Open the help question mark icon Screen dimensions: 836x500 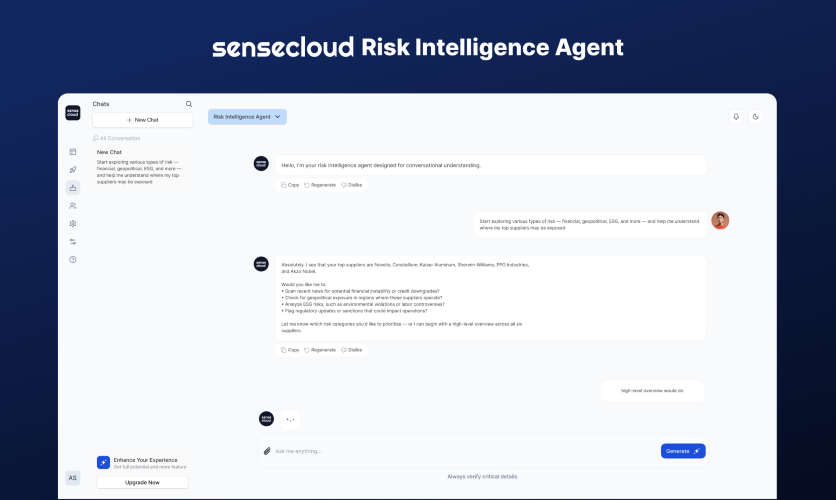pos(73,260)
